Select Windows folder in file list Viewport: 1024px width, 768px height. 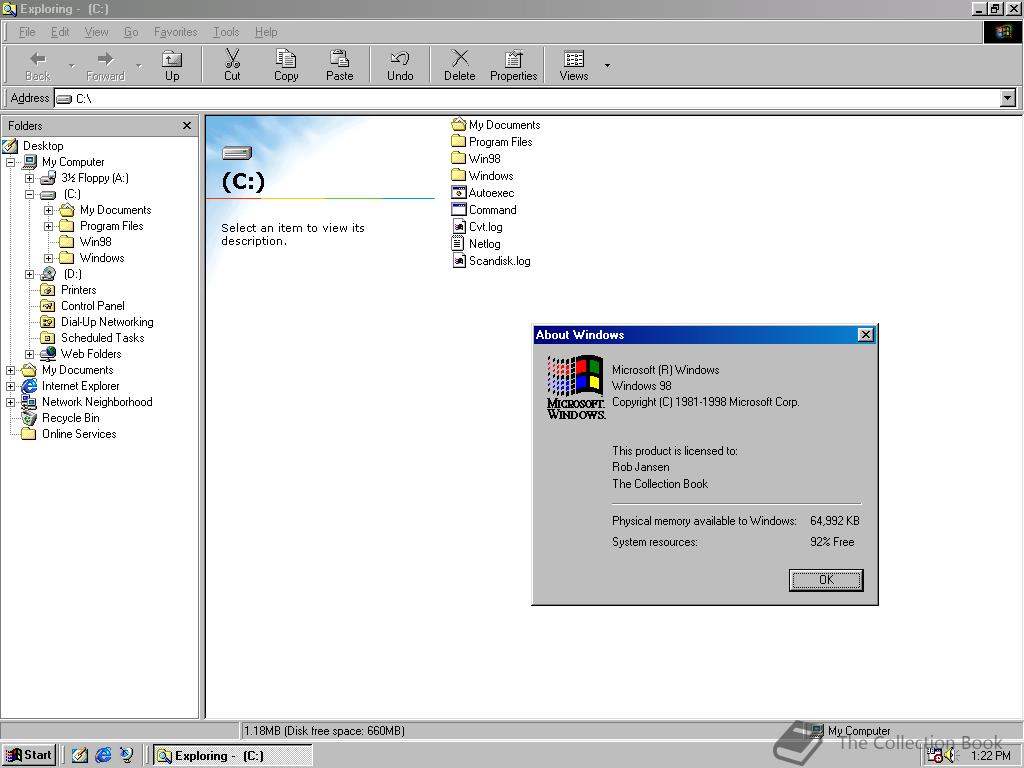tap(482, 176)
